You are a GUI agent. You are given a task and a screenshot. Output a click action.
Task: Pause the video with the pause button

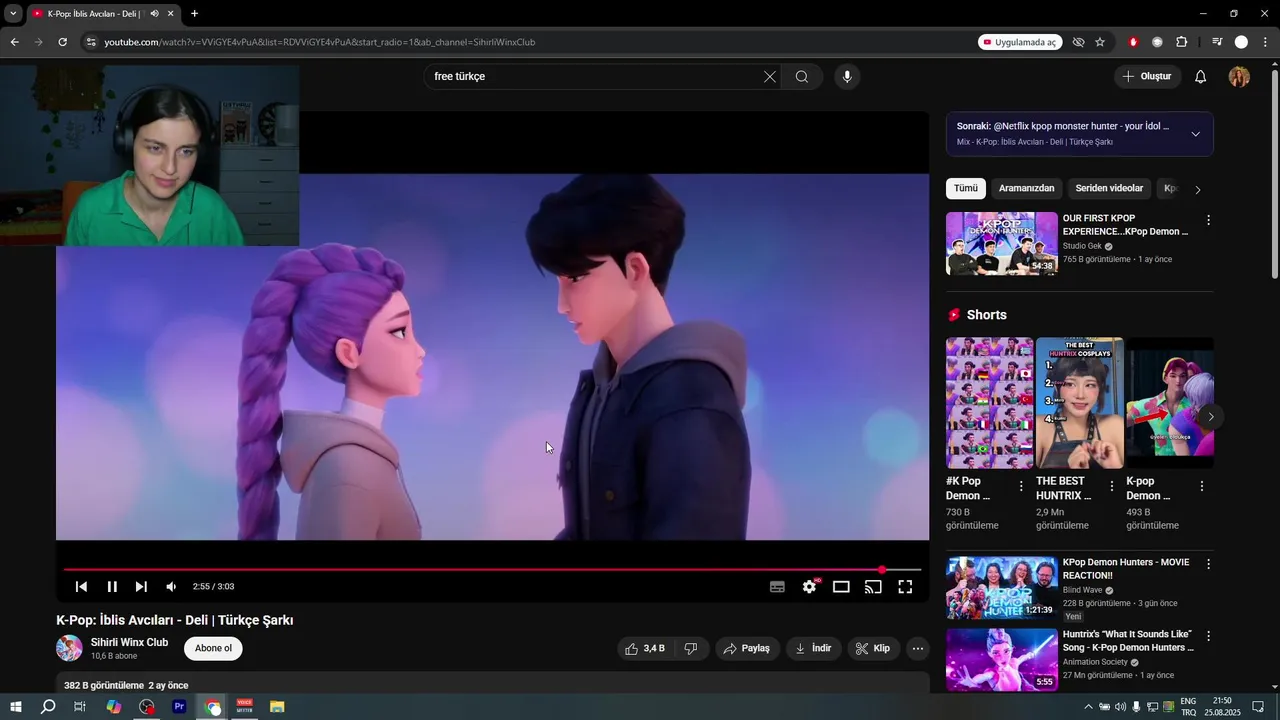click(112, 587)
